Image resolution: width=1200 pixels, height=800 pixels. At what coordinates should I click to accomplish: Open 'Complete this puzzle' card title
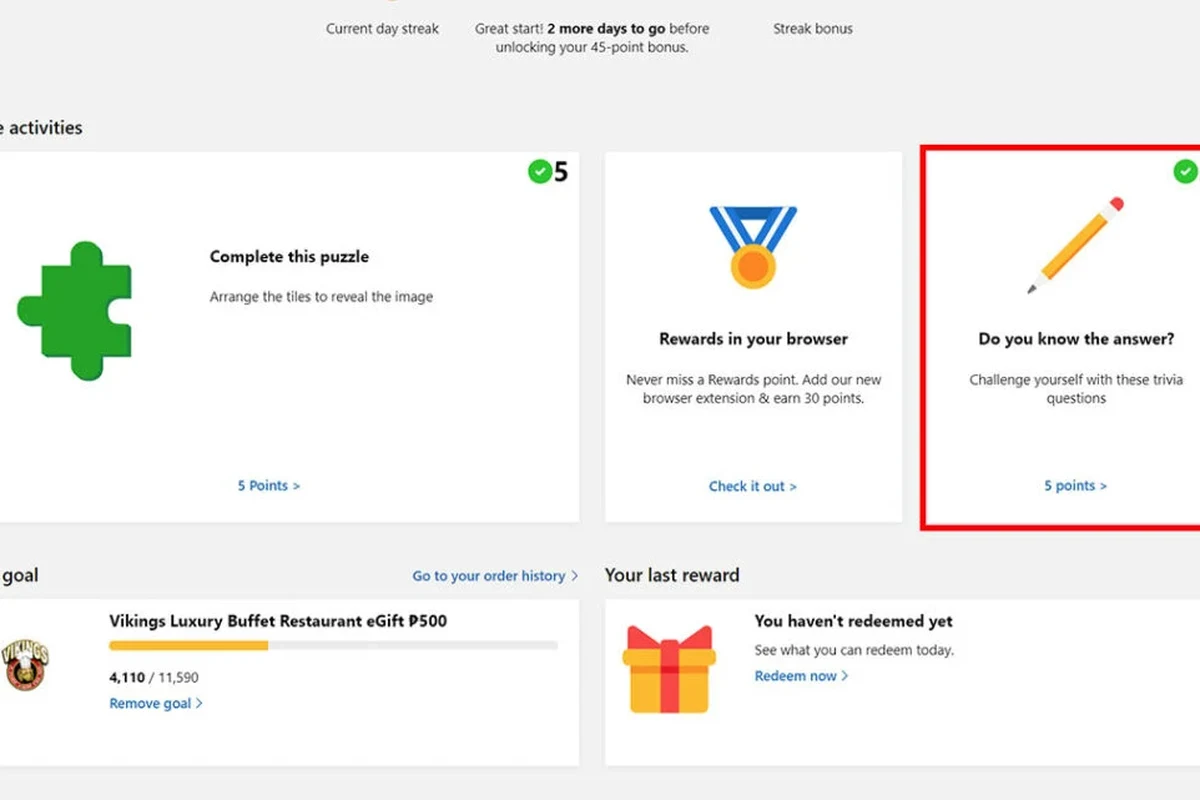click(289, 257)
